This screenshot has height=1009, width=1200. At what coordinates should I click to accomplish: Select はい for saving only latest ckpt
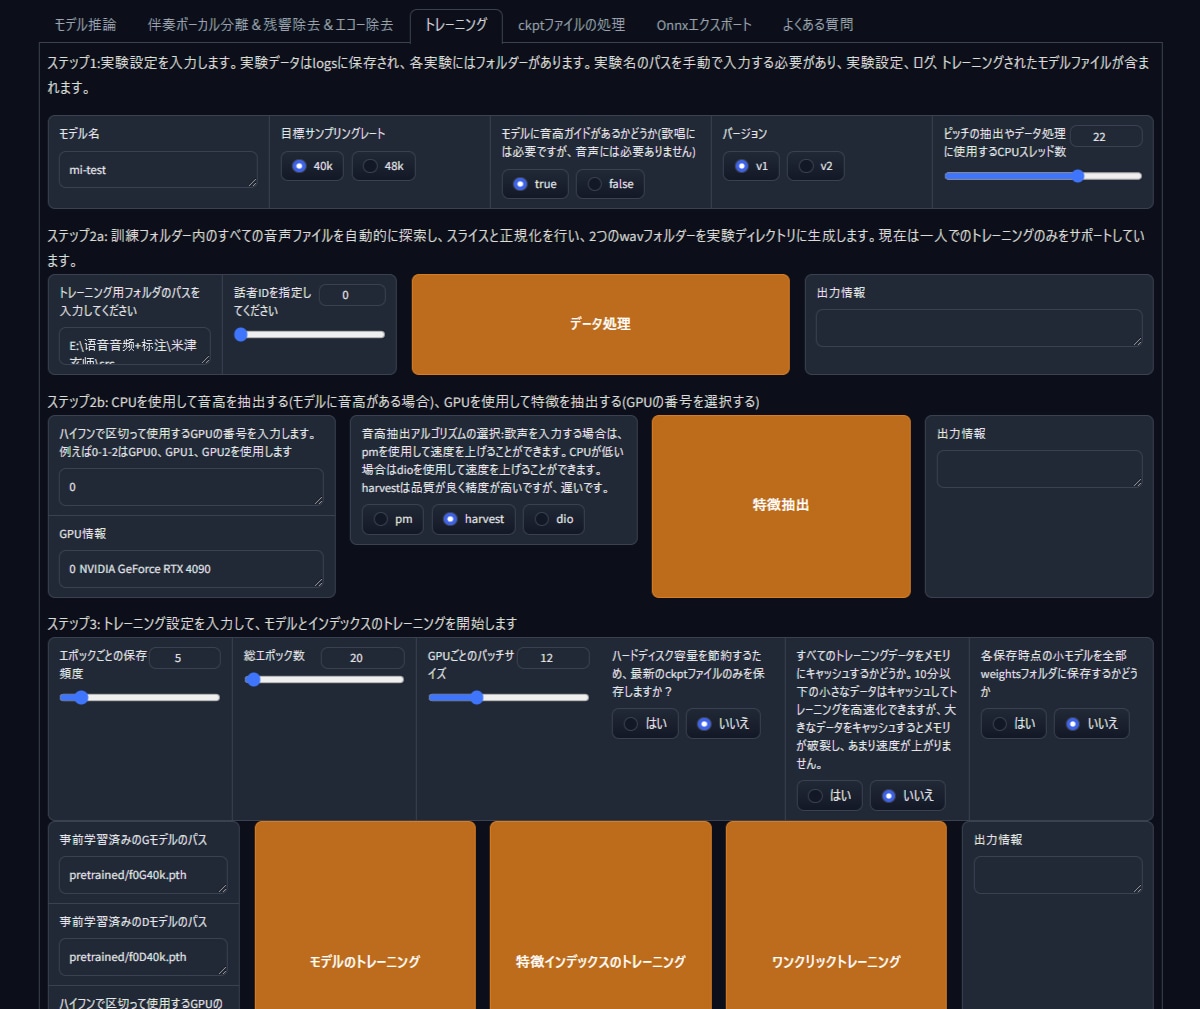point(645,724)
